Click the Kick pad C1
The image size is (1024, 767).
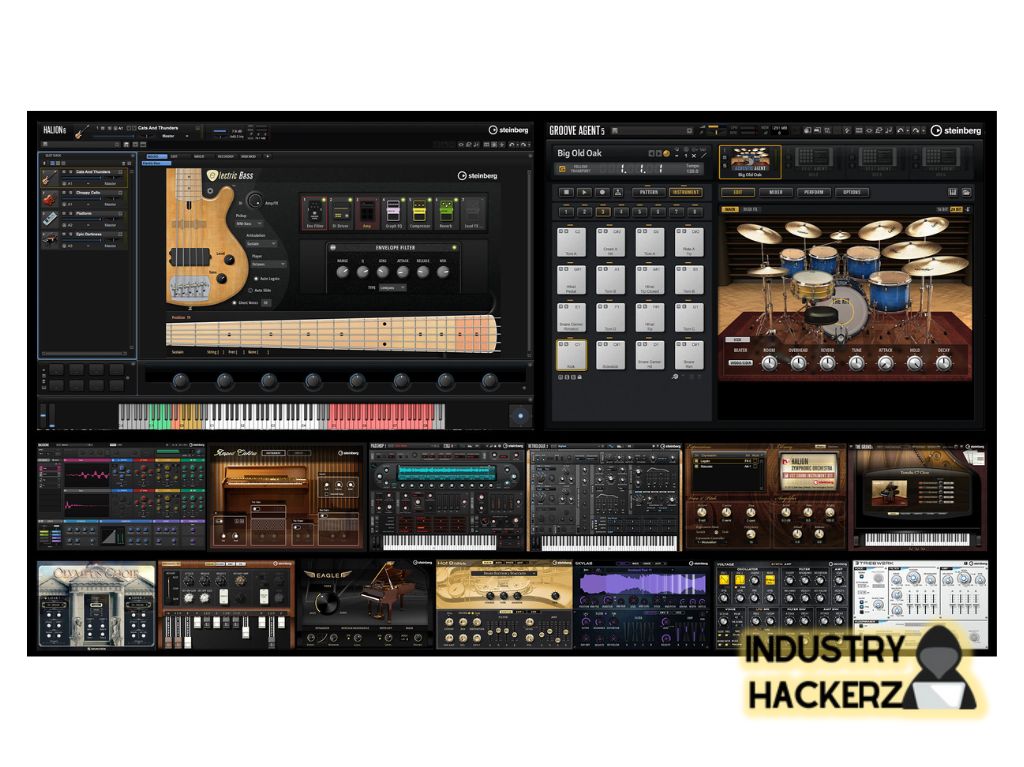[x=571, y=355]
